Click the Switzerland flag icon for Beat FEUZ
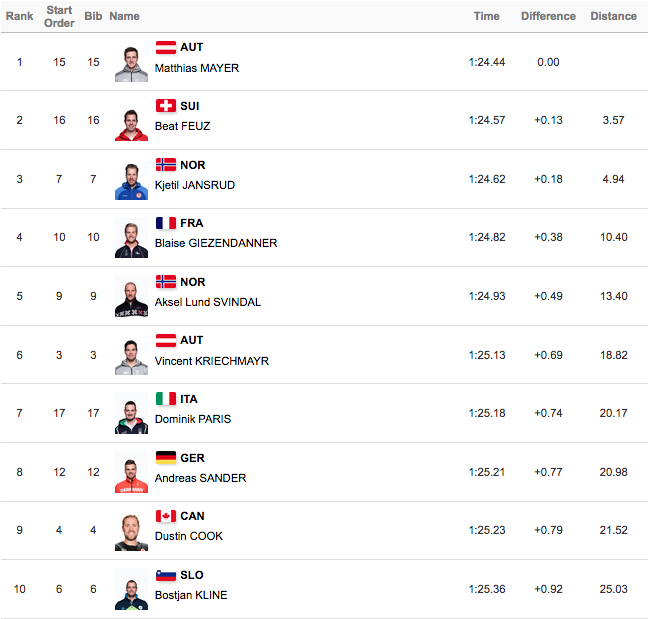 (x=166, y=106)
